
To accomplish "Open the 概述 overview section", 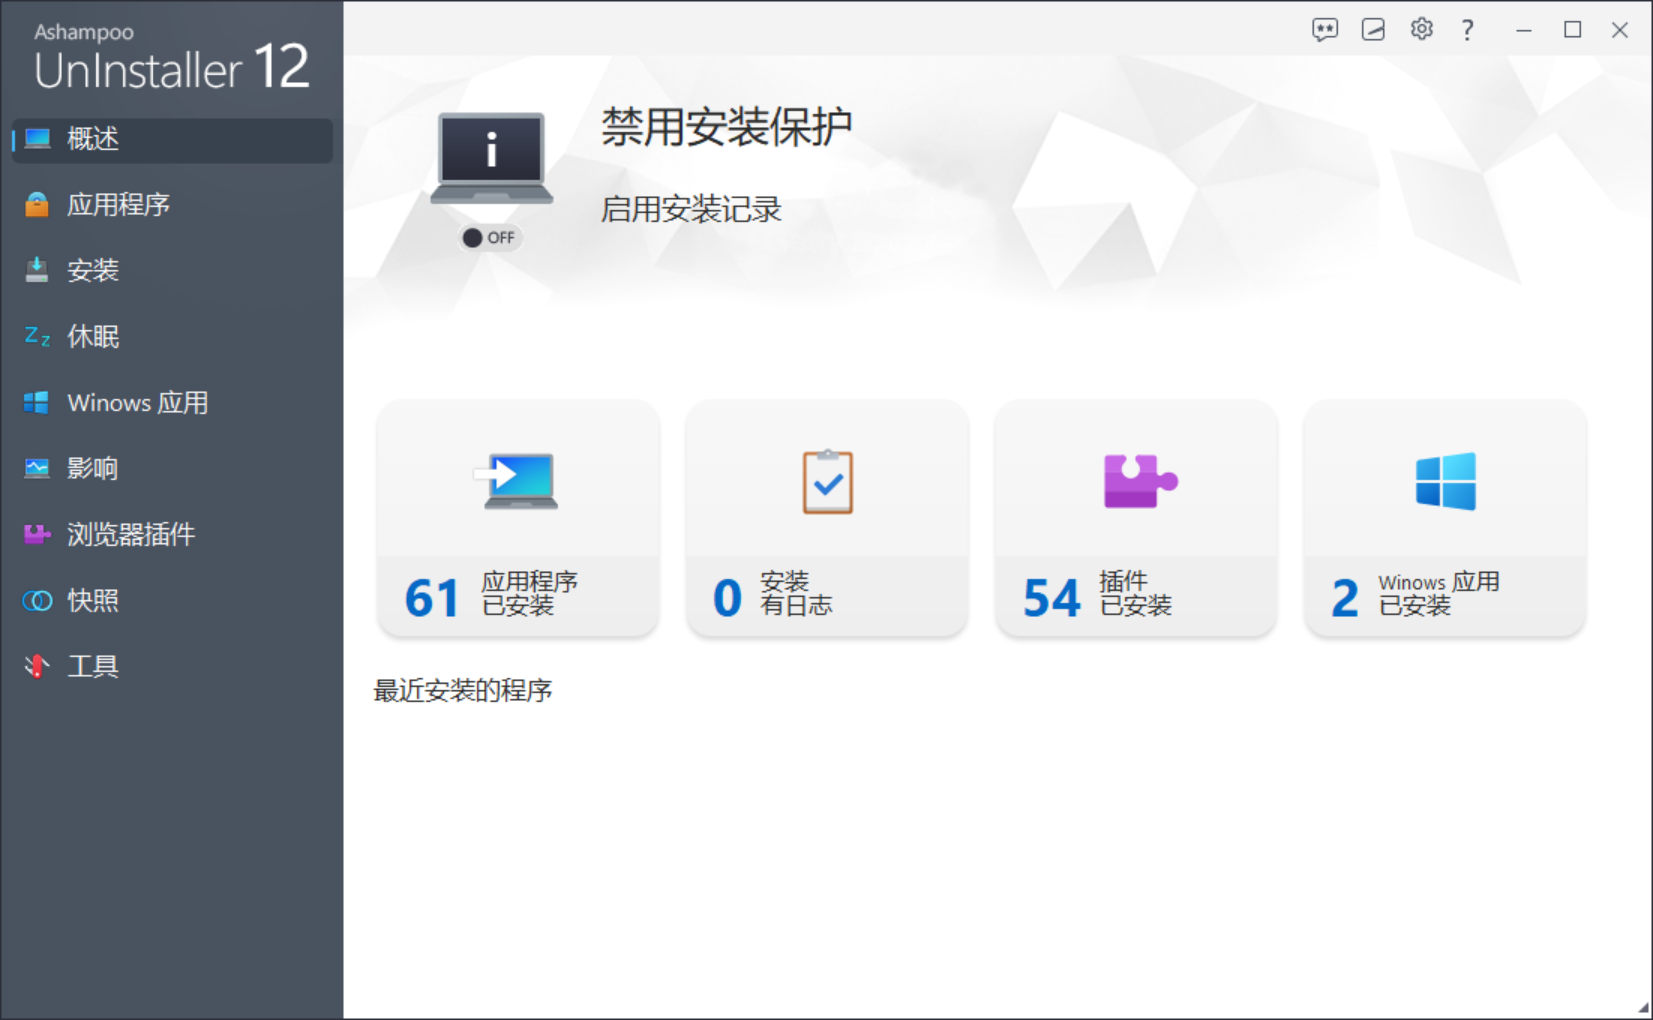I will pos(172,139).
